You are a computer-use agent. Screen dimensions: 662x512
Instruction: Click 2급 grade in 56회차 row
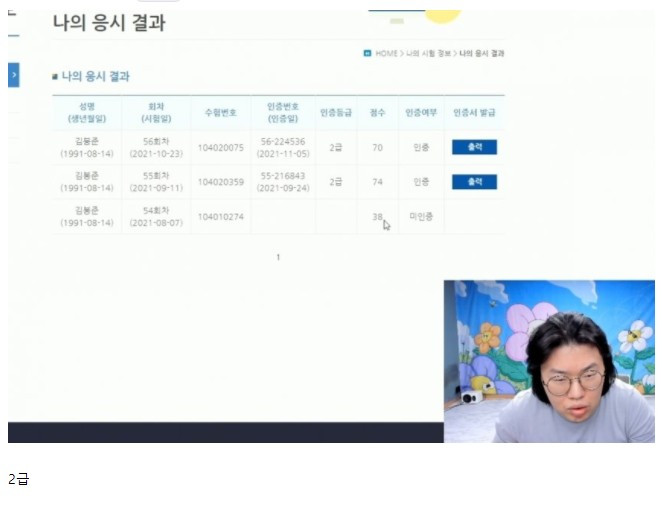(336, 148)
